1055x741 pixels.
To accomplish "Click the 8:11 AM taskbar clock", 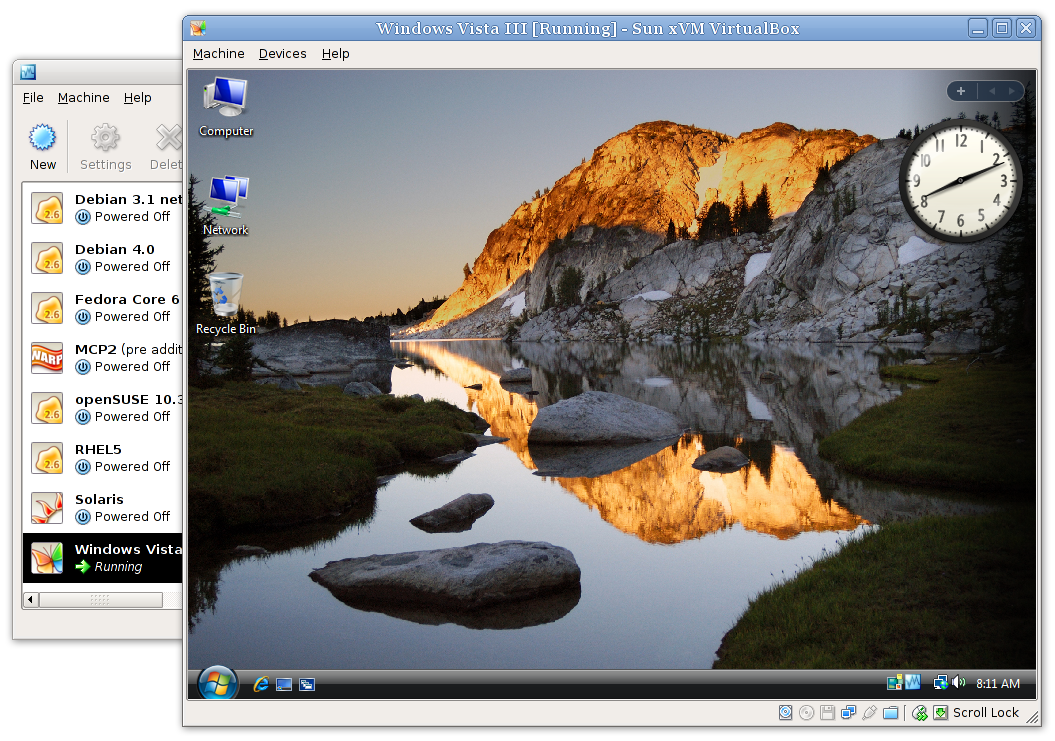I will pos(998,684).
